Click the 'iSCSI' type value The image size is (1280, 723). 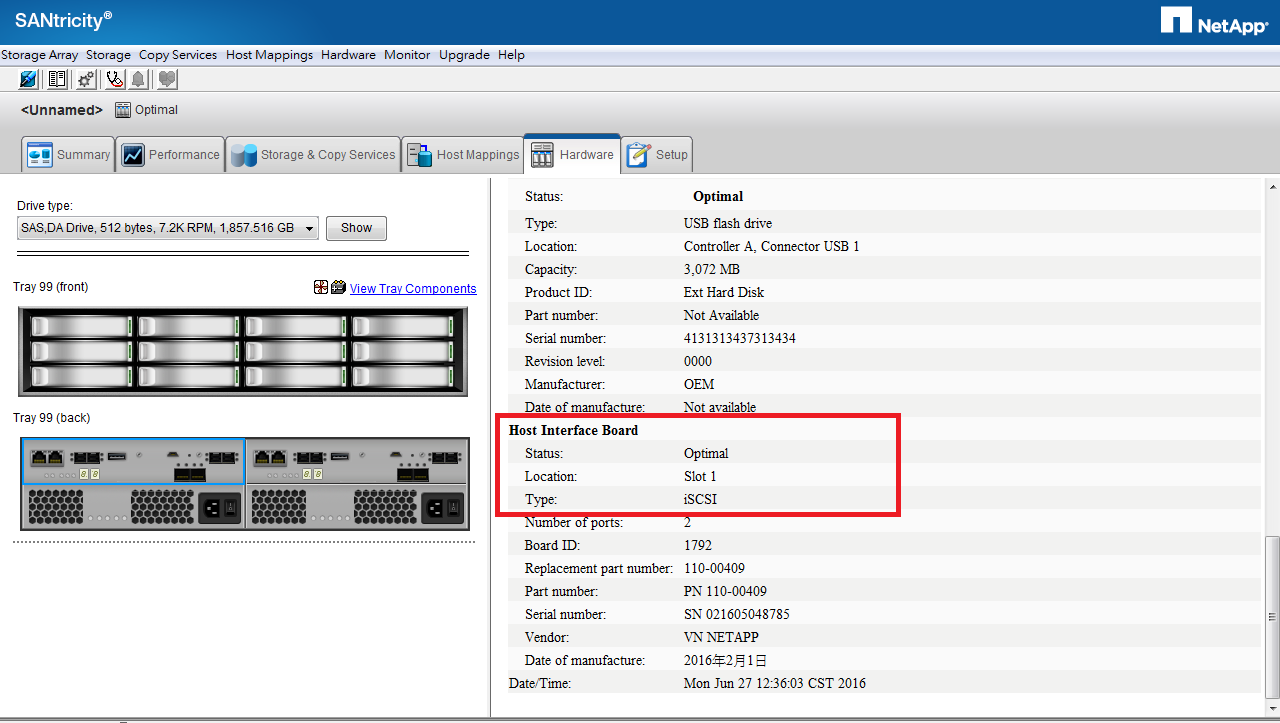point(700,499)
